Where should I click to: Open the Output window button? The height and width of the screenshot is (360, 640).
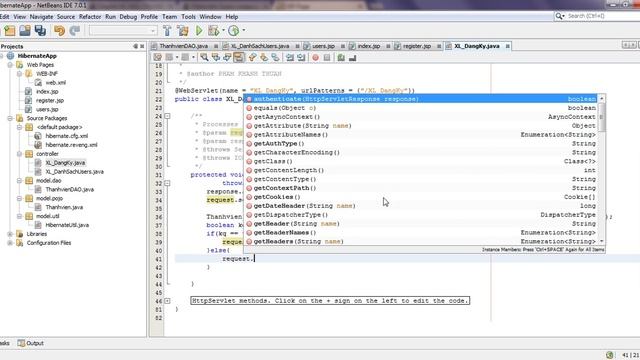(31, 343)
